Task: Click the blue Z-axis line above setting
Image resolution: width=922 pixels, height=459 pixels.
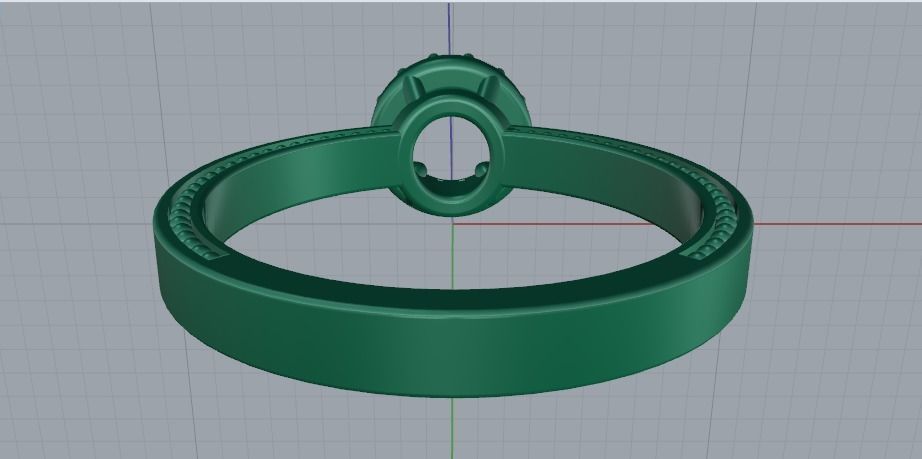Action: tap(450, 28)
